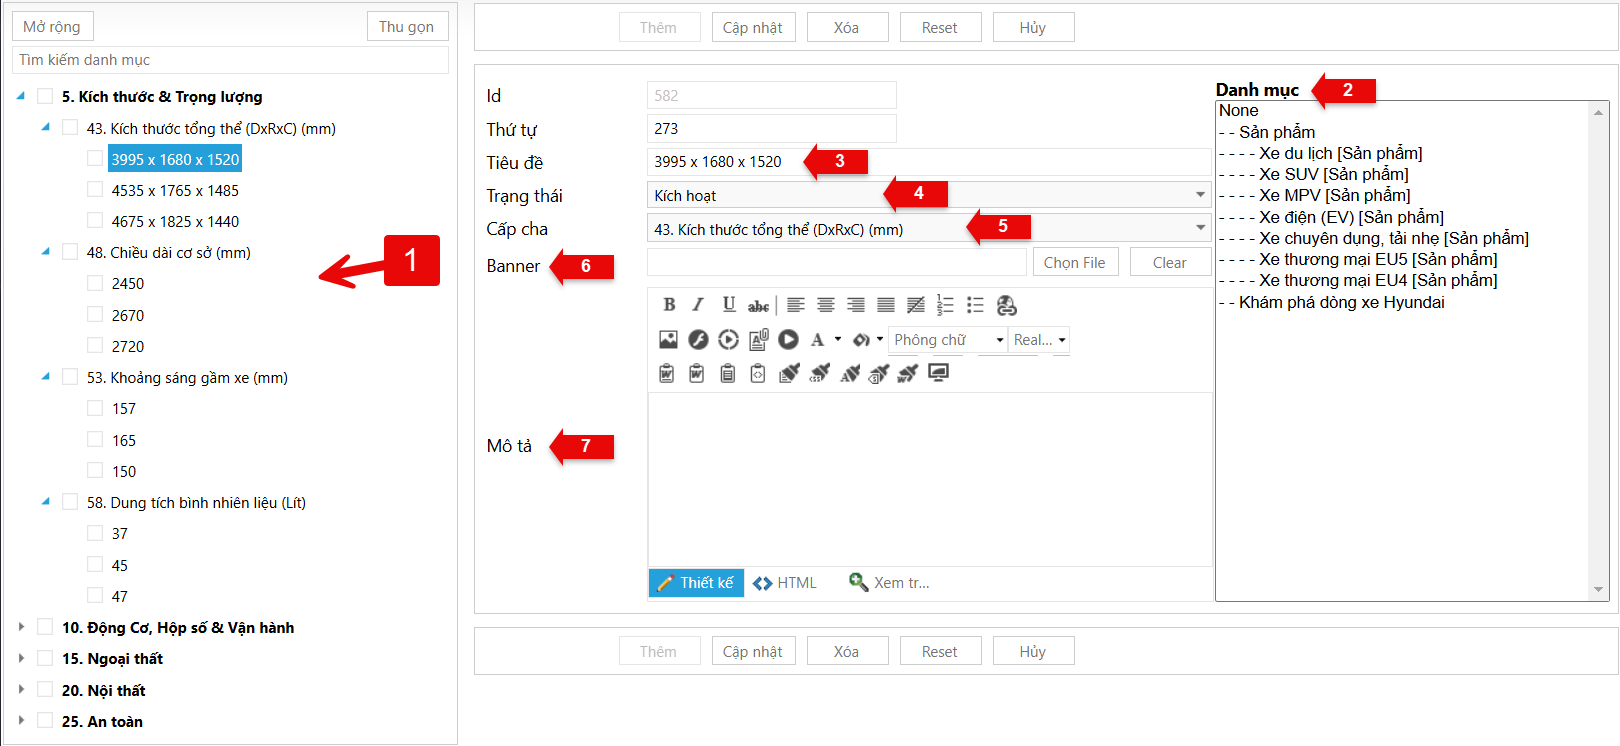The height and width of the screenshot is (746, 1620).
Task: Open the hyperlink manager icon
Action: (x=1006, y=305)
